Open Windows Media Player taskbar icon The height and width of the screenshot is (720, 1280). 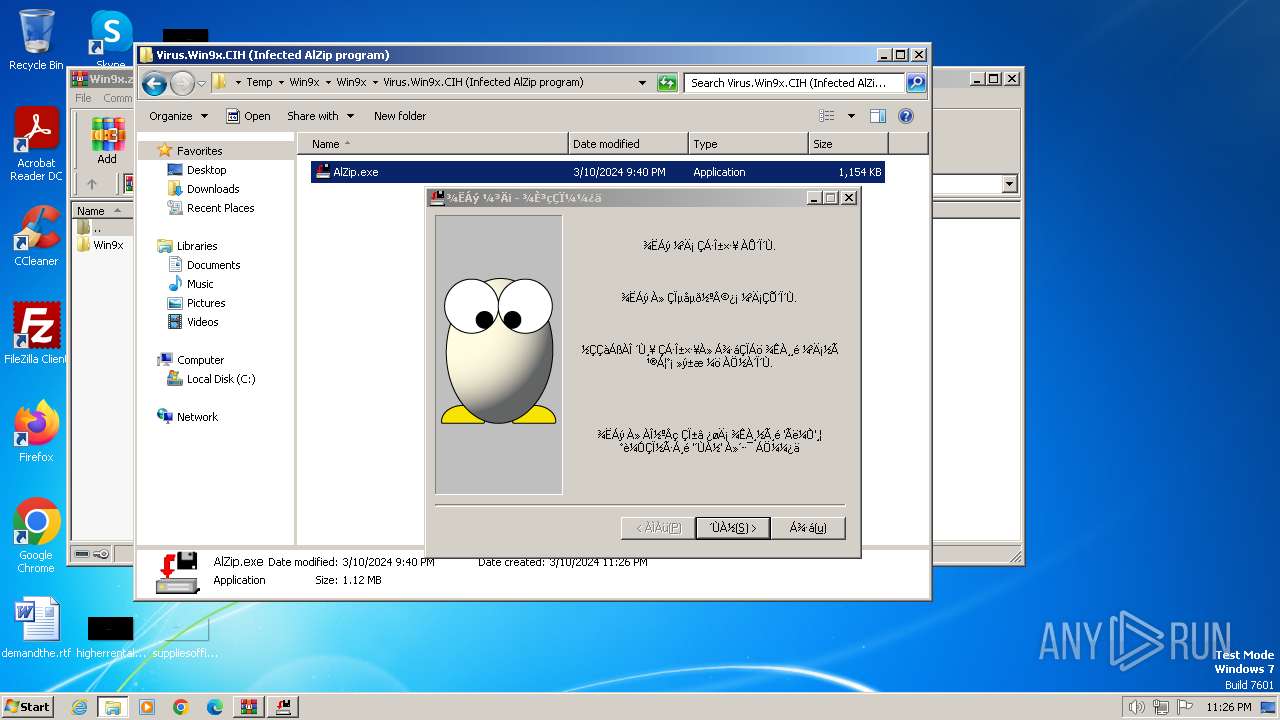(x=147, y=707)
